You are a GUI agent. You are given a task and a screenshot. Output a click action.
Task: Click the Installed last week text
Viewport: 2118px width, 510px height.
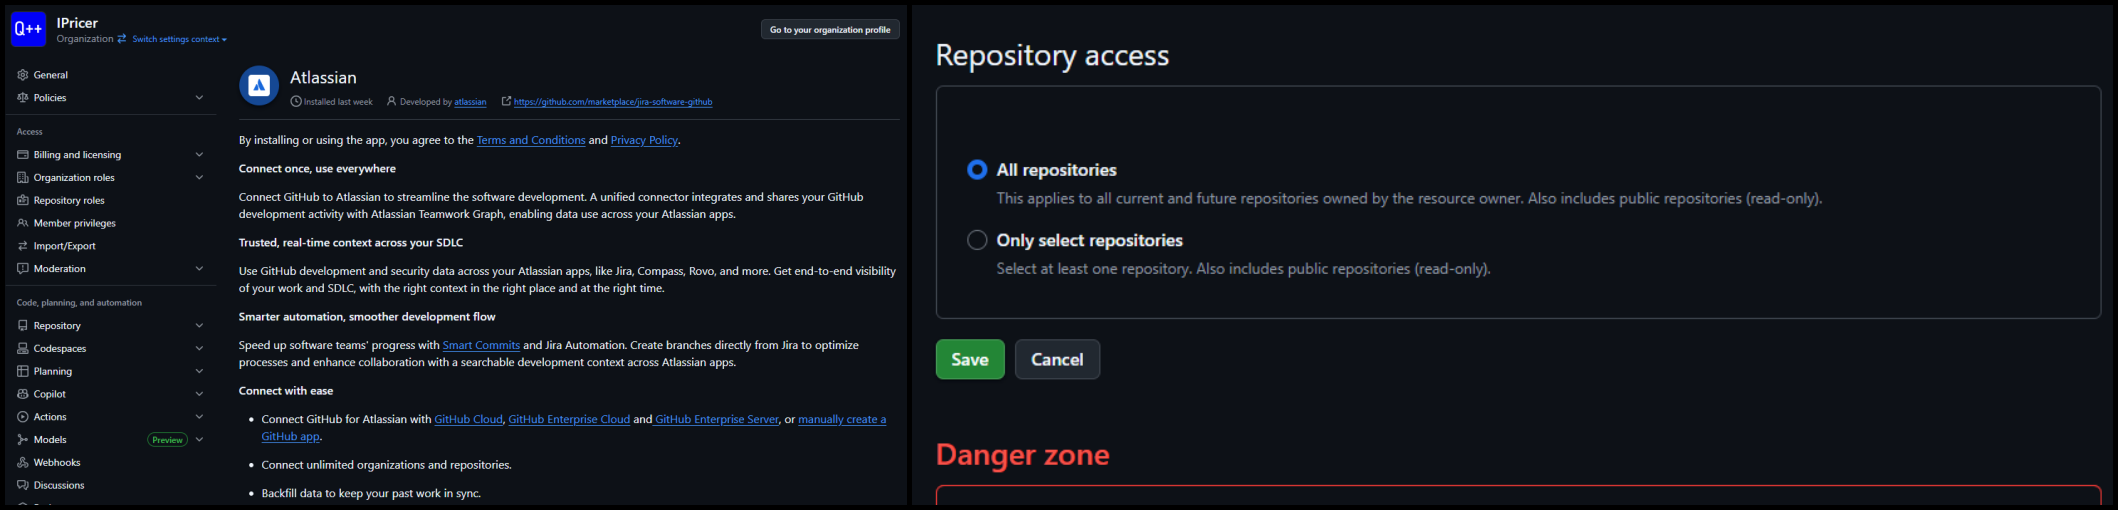coord(338,102)
